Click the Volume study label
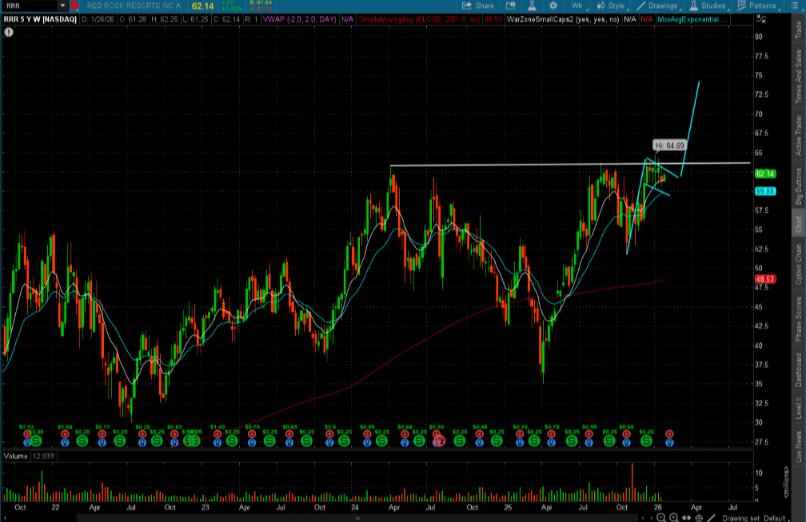This screenshot has width=806, height=522. pos(16,456)
